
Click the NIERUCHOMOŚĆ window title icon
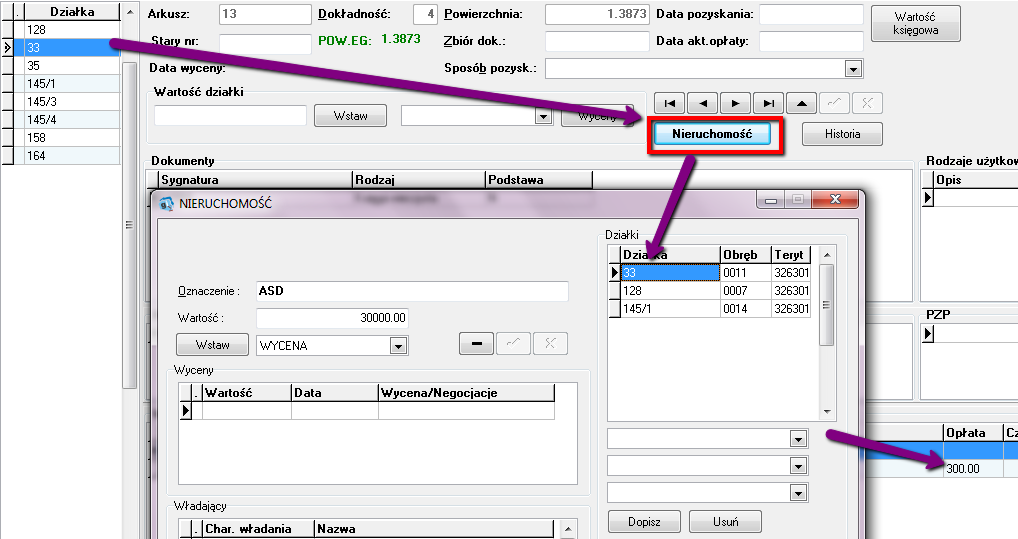pyautogui.click(x=167, y=203)
